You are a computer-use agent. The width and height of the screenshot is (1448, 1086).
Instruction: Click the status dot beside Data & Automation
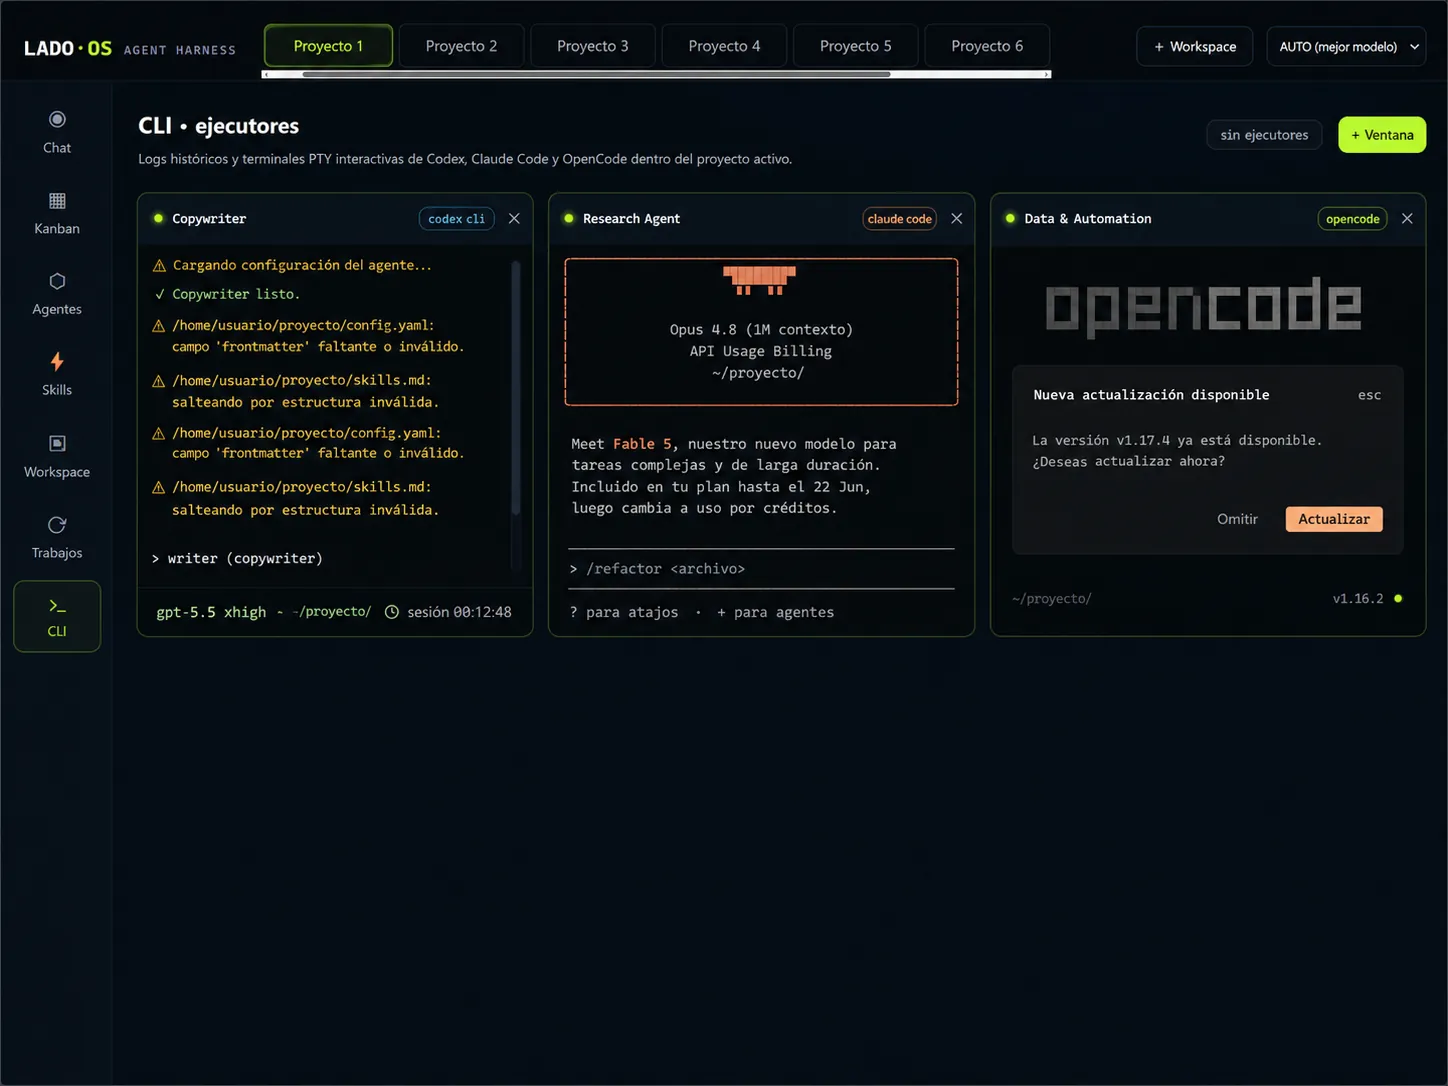click(1010, 218)
